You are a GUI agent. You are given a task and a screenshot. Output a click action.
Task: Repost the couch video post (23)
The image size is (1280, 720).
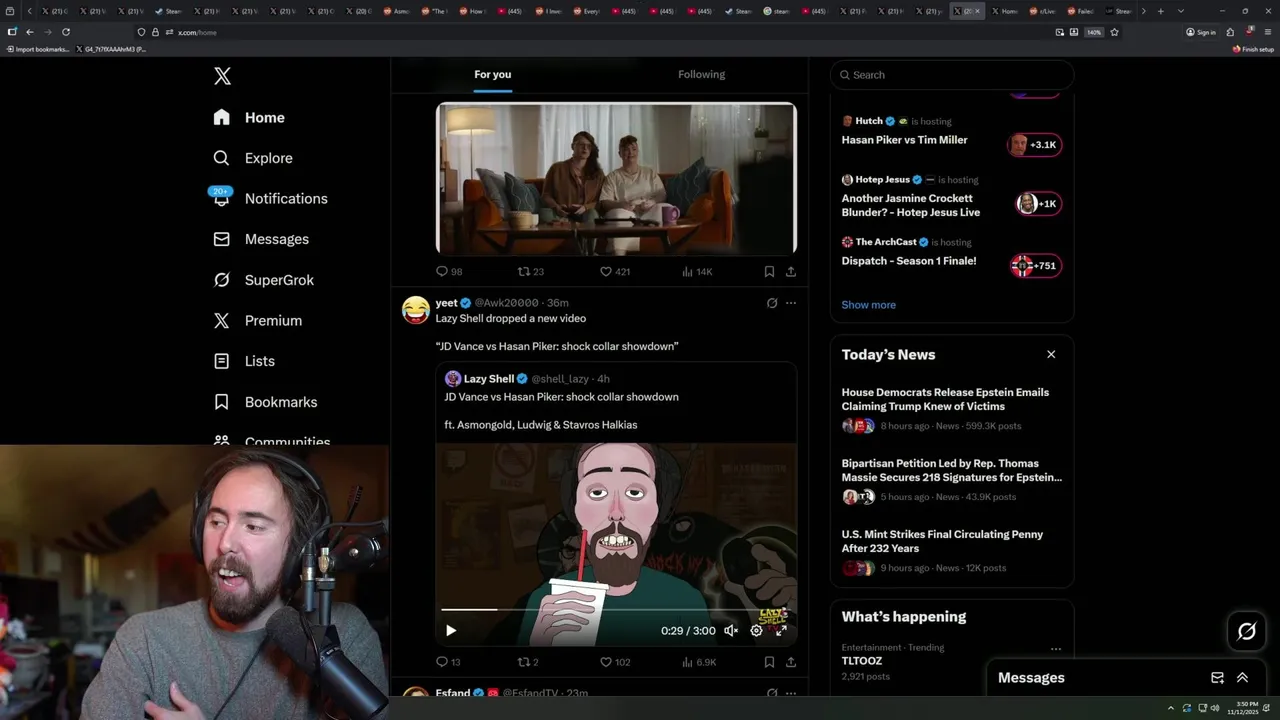530,271
